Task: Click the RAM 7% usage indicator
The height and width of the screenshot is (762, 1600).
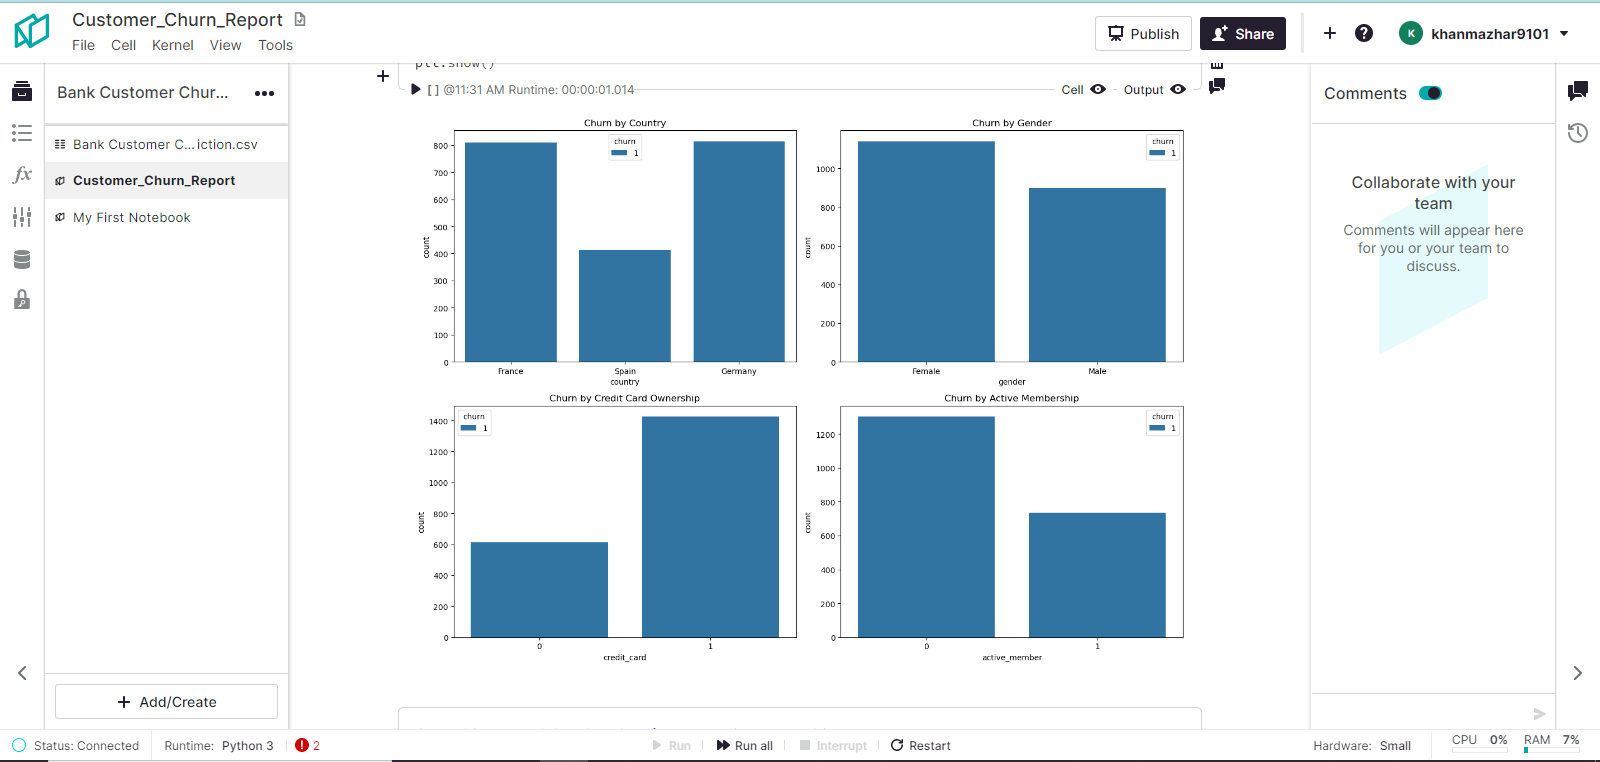Action: pyautogui.click(x=1551, y=741)
